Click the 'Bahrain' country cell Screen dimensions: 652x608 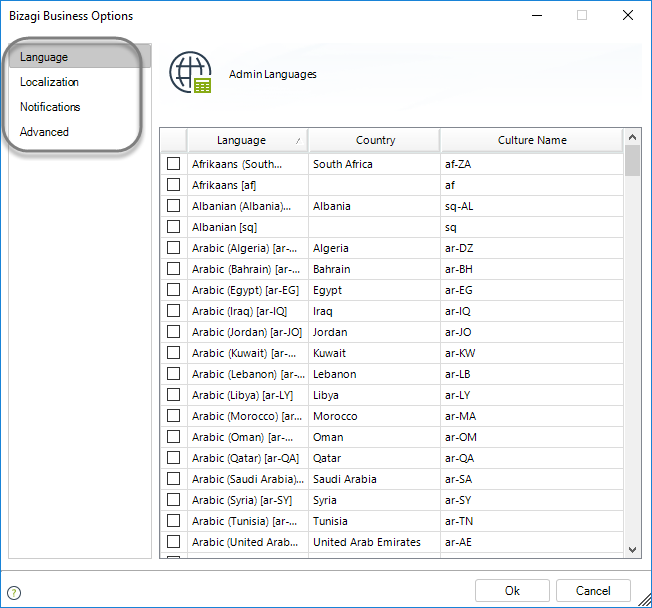click(374, 269)
